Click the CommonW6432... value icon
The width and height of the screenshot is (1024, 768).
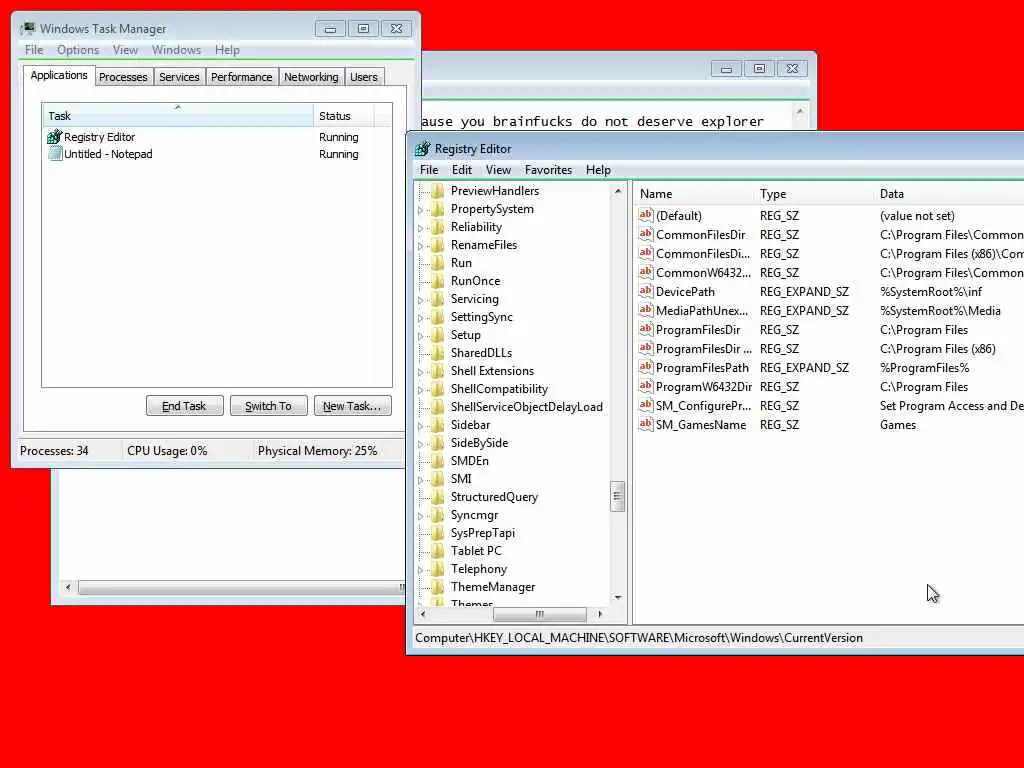pyautogui.click(x=646, y=272)
